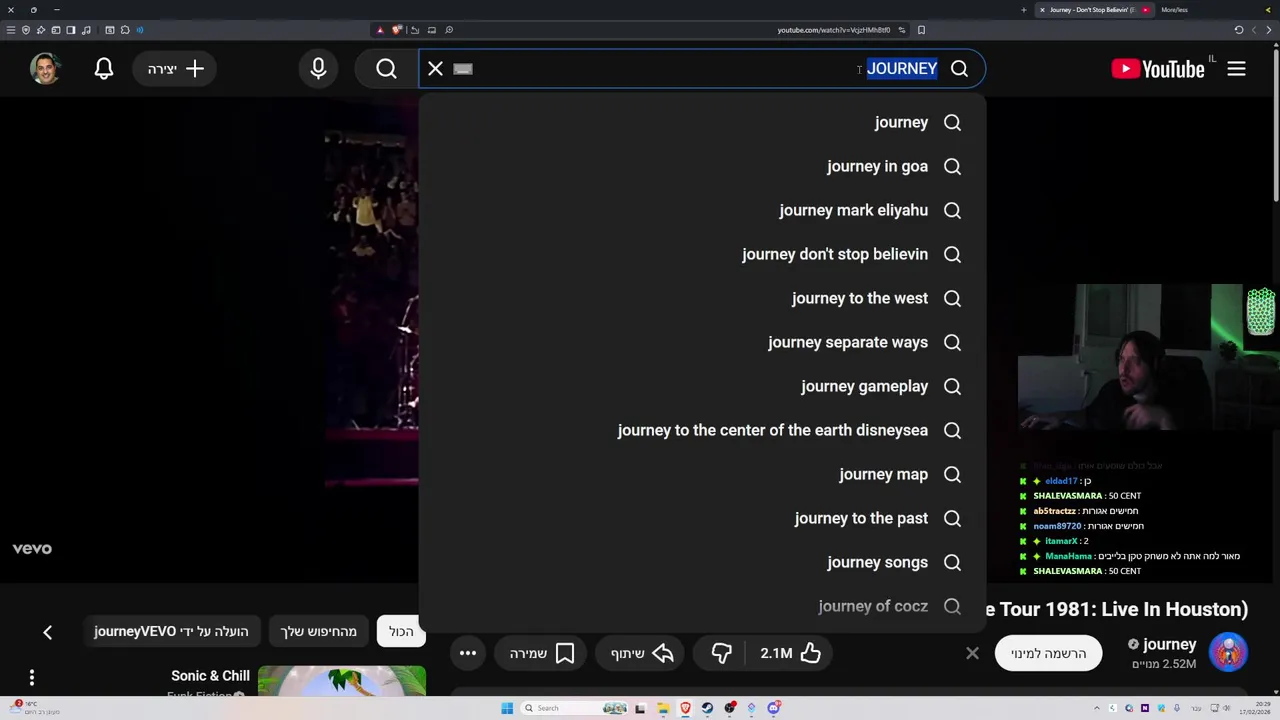Bookmark the page via the address bar icon
The height and width of the screenshot is (720, 1280).
(921, 30)
